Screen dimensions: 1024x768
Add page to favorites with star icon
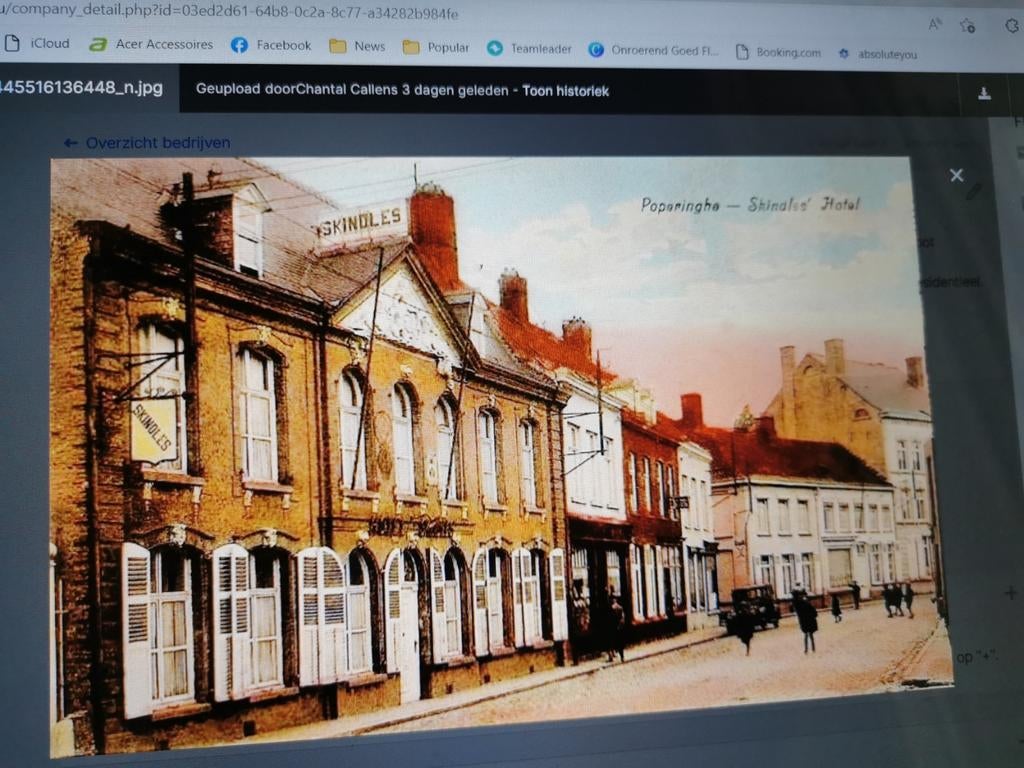coord(967,25)
